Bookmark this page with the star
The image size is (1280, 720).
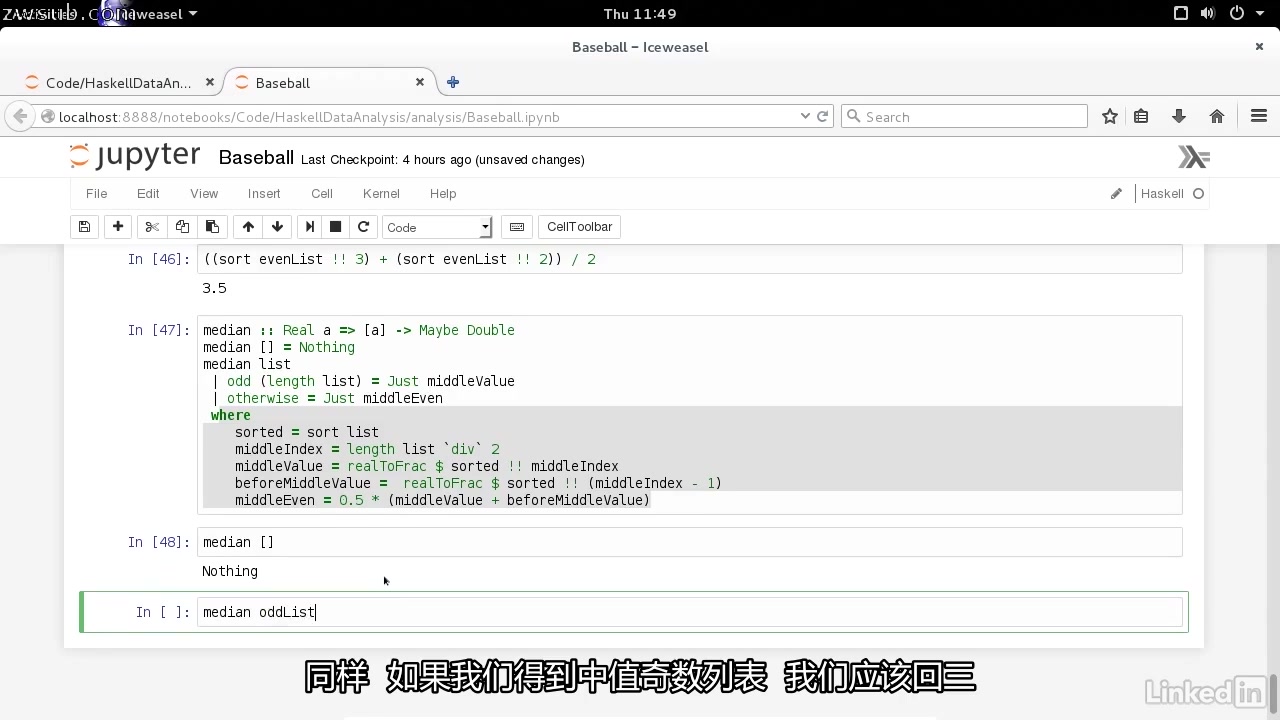pyautogui.click(x=1110, y=116)
